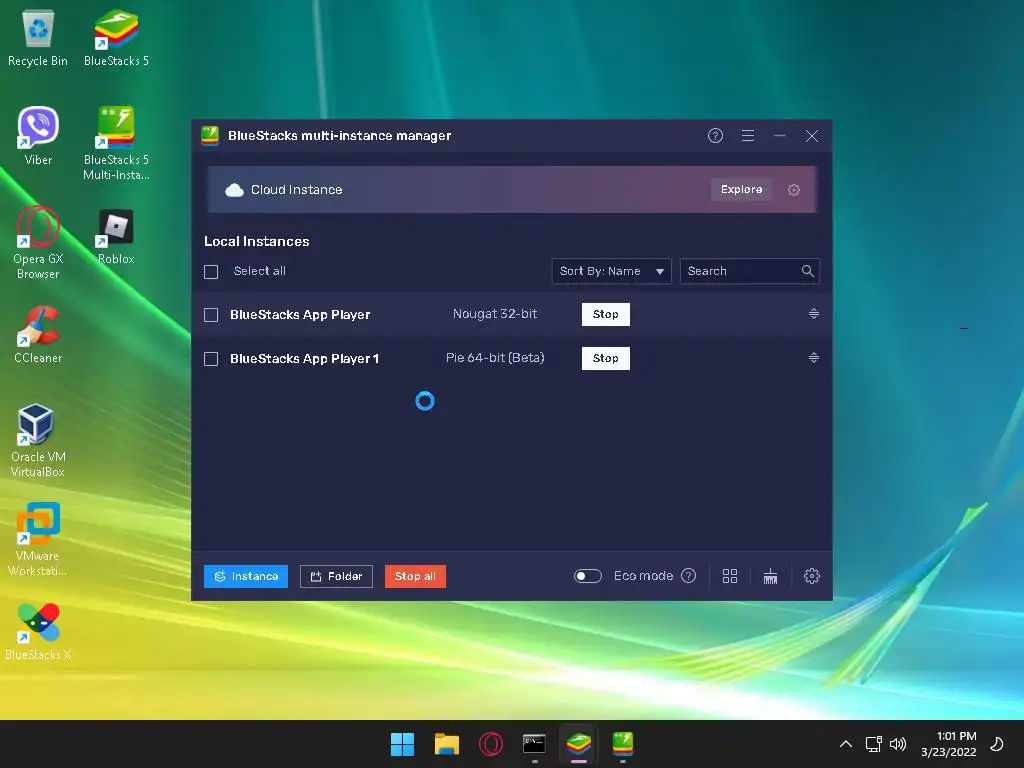The image size is (1024, 768).
Task: Click the network icon in the system tray
Action: pyautogui.click(x=873, y=744)
